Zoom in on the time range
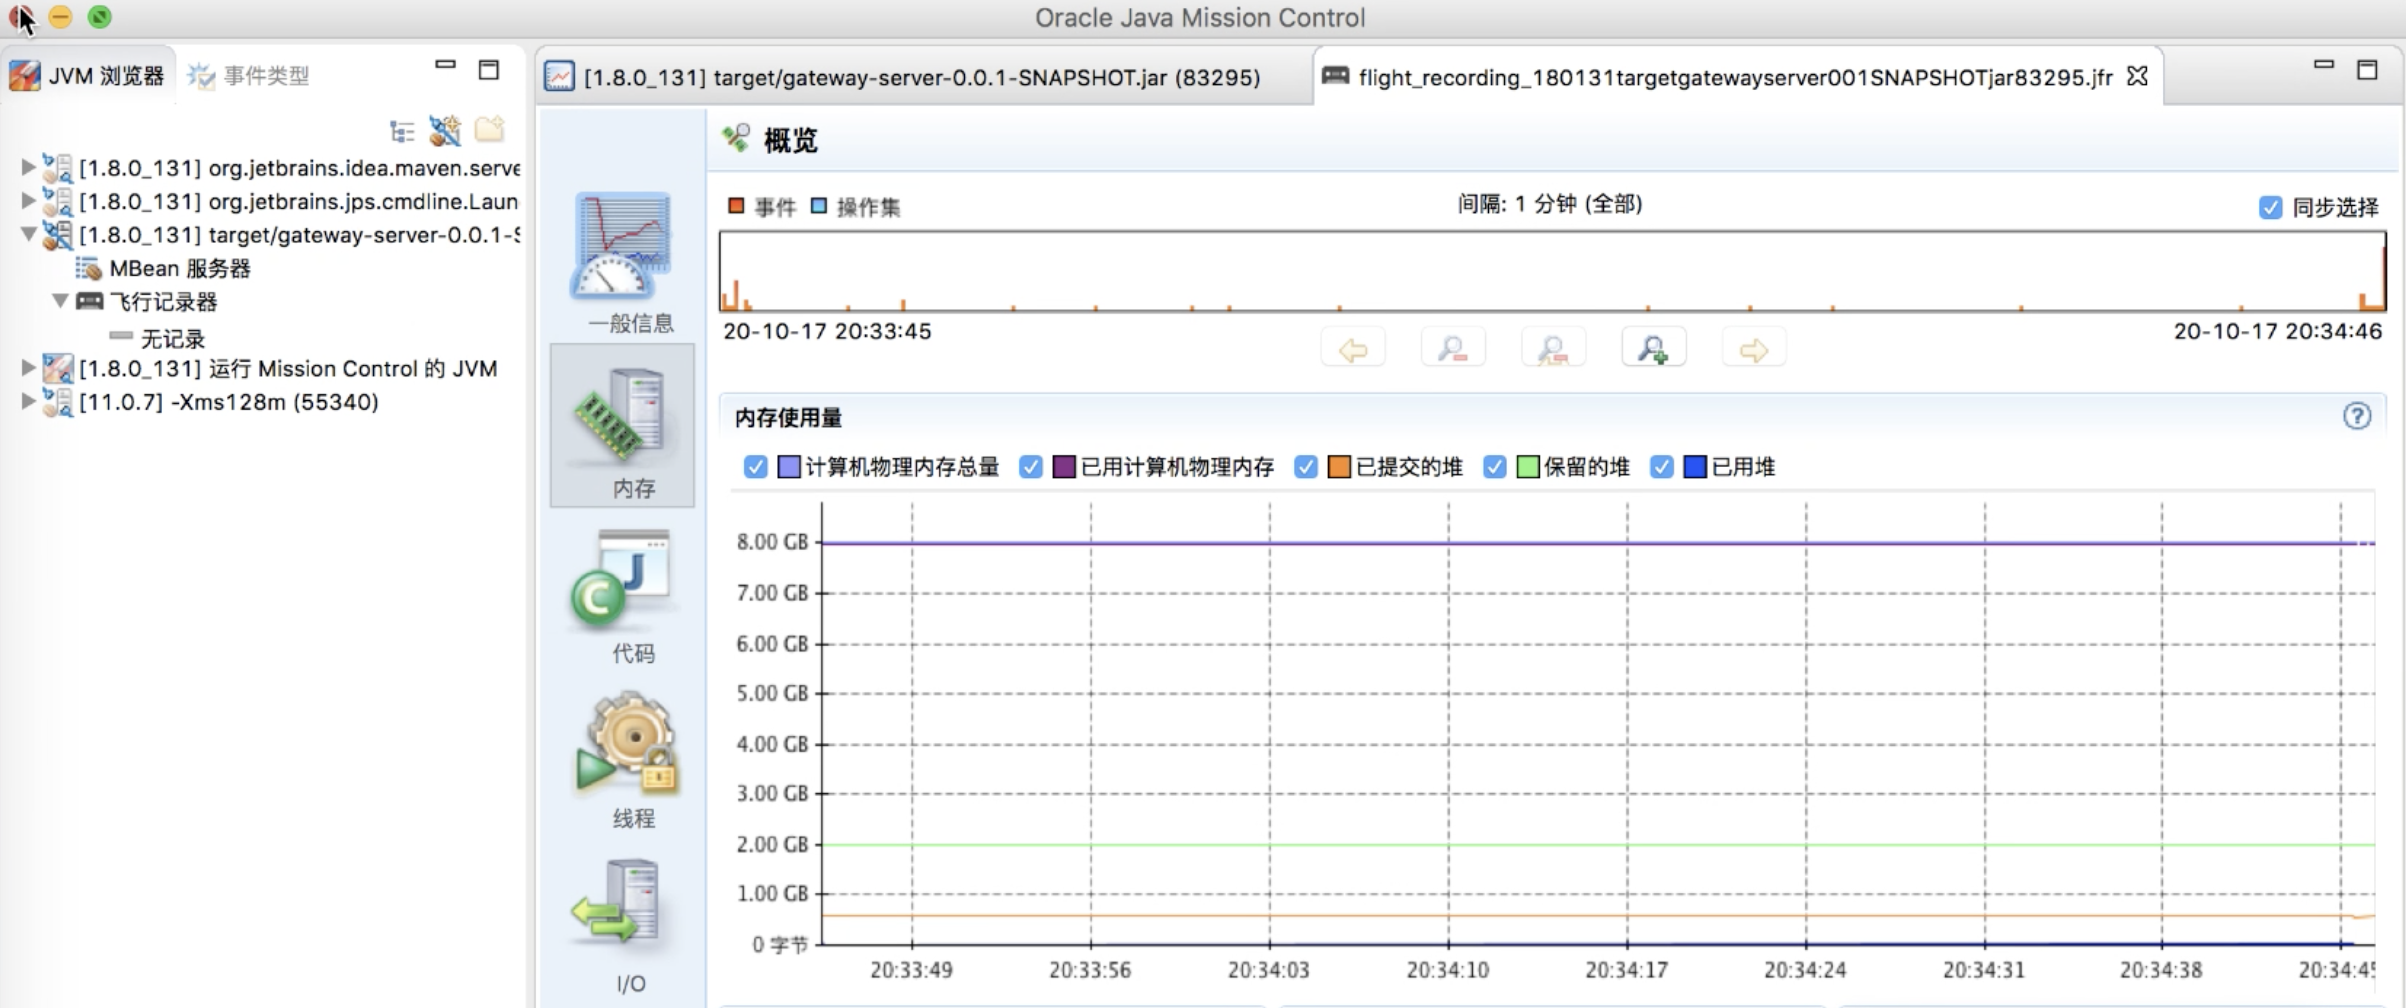The width and height of the screenshot is (2406, 1008). [1653, 349]
